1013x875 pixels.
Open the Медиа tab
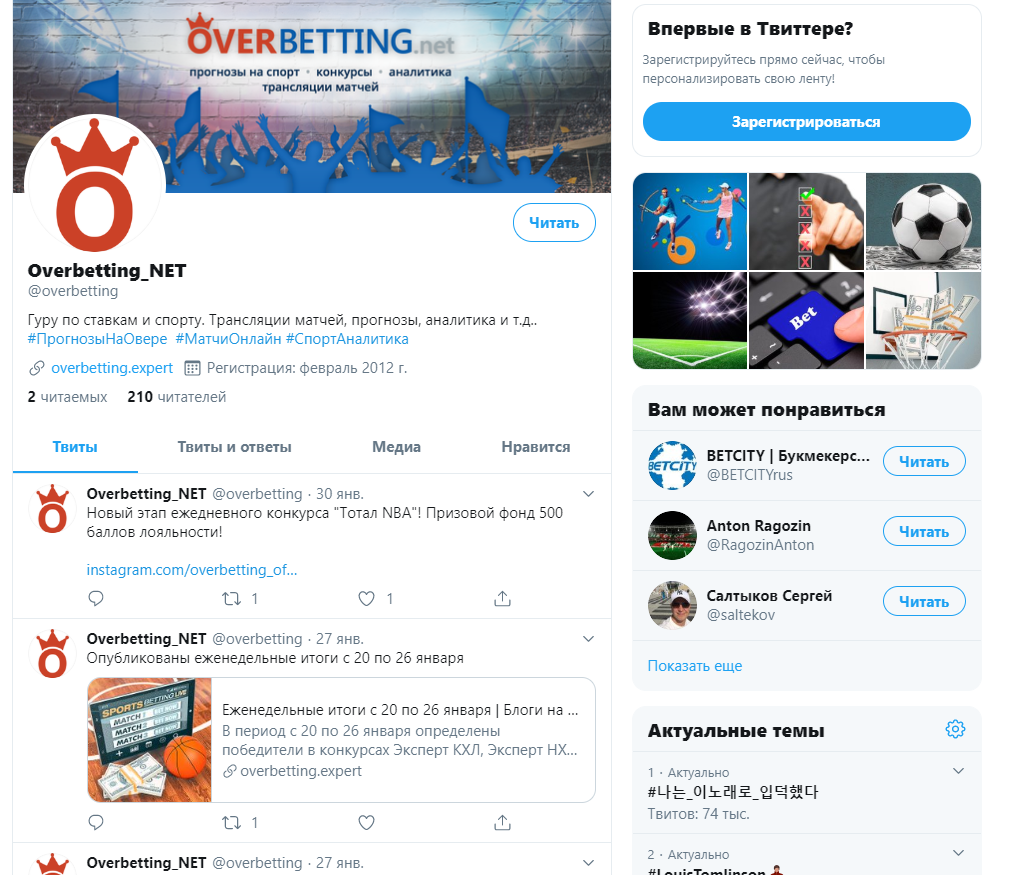point(397,447)
